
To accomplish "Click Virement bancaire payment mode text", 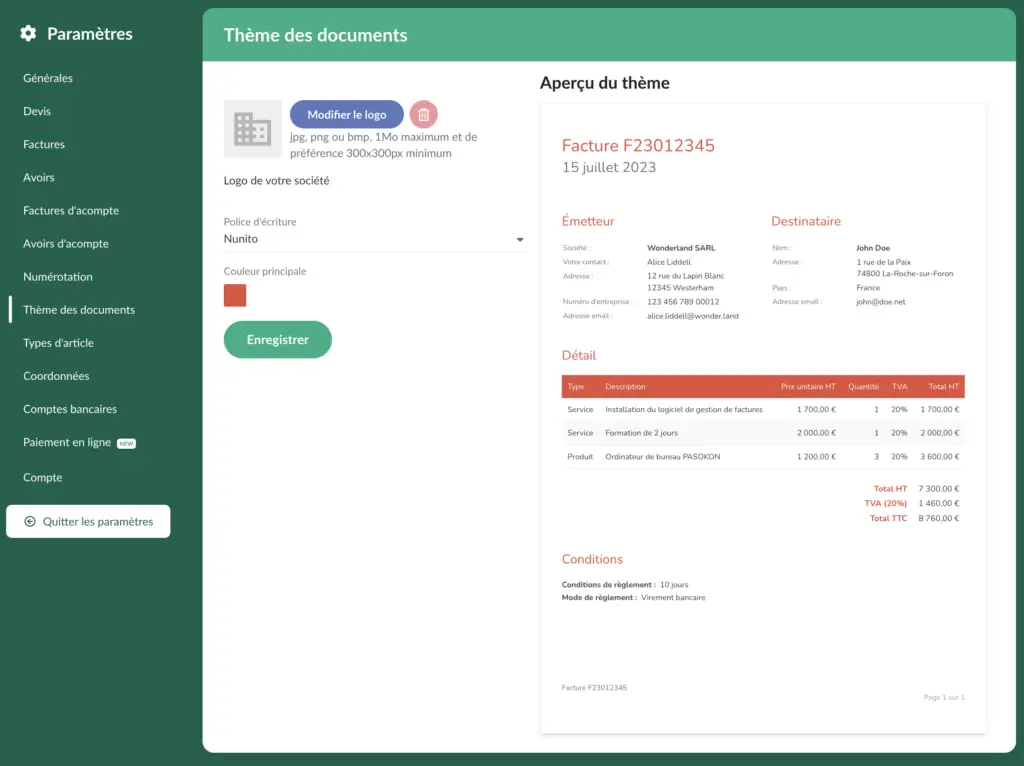I will tap(673, 598).
